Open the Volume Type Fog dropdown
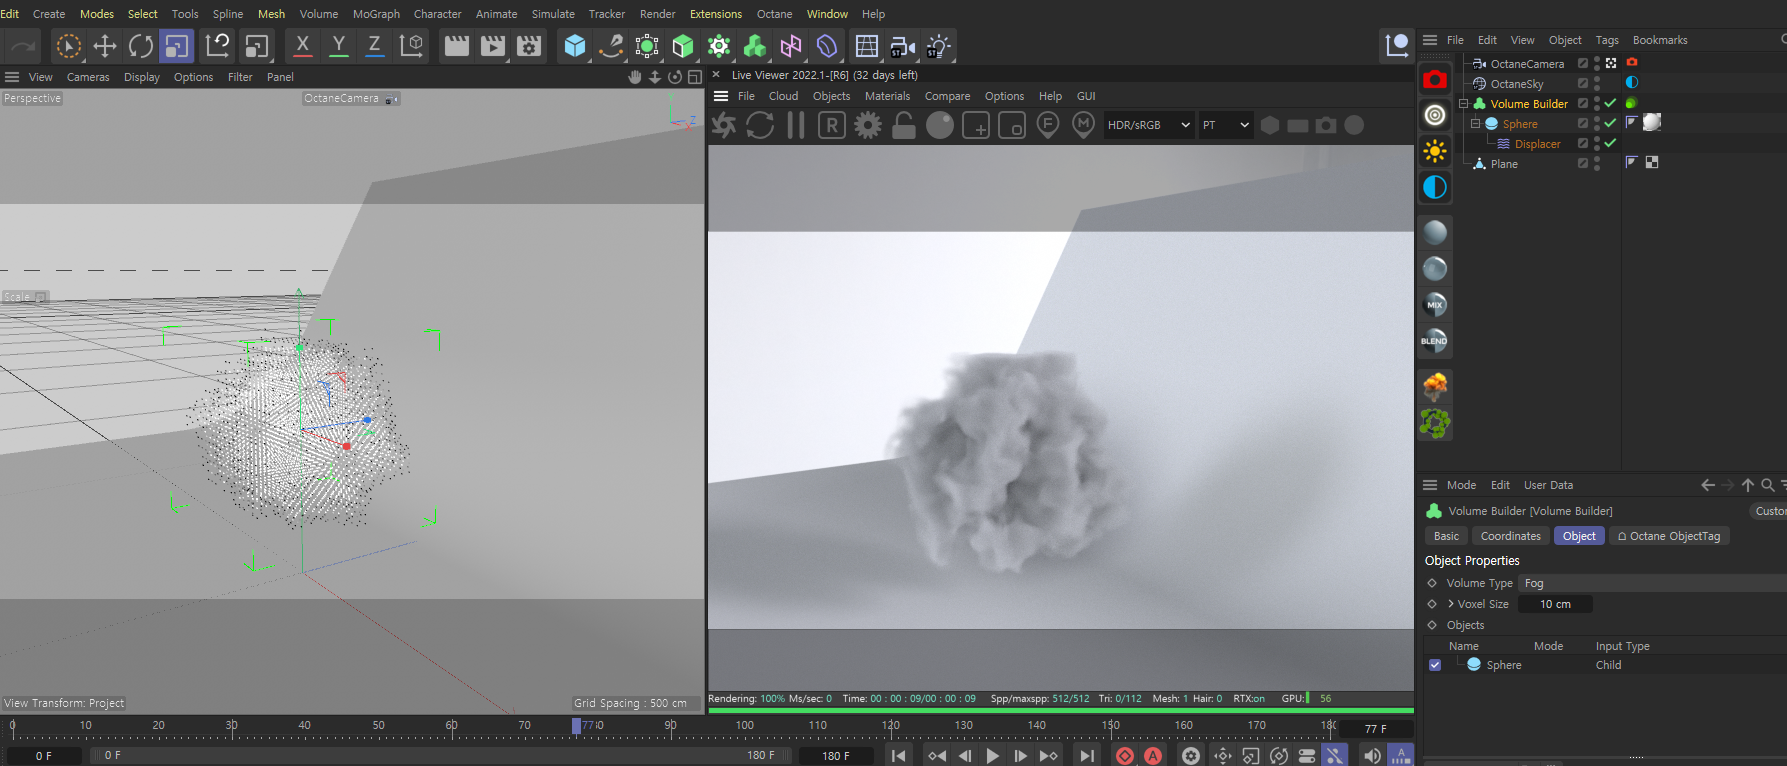The image size is (1787, 766). 1652,583
